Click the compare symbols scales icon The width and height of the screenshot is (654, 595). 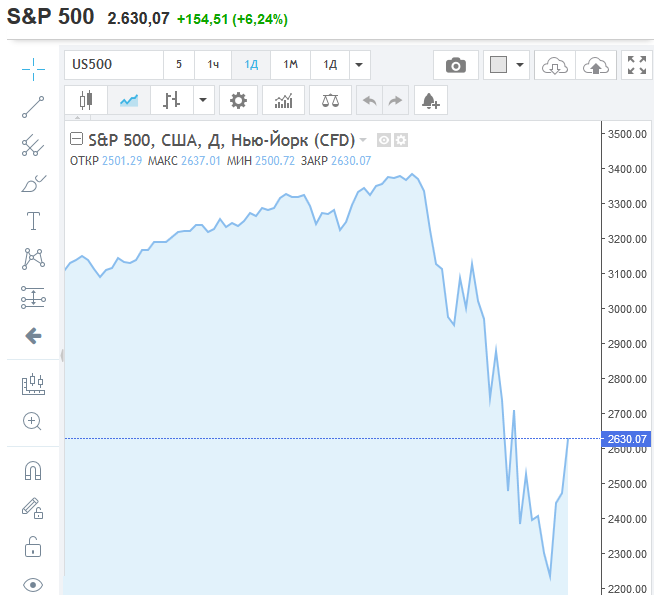(329, 100)
